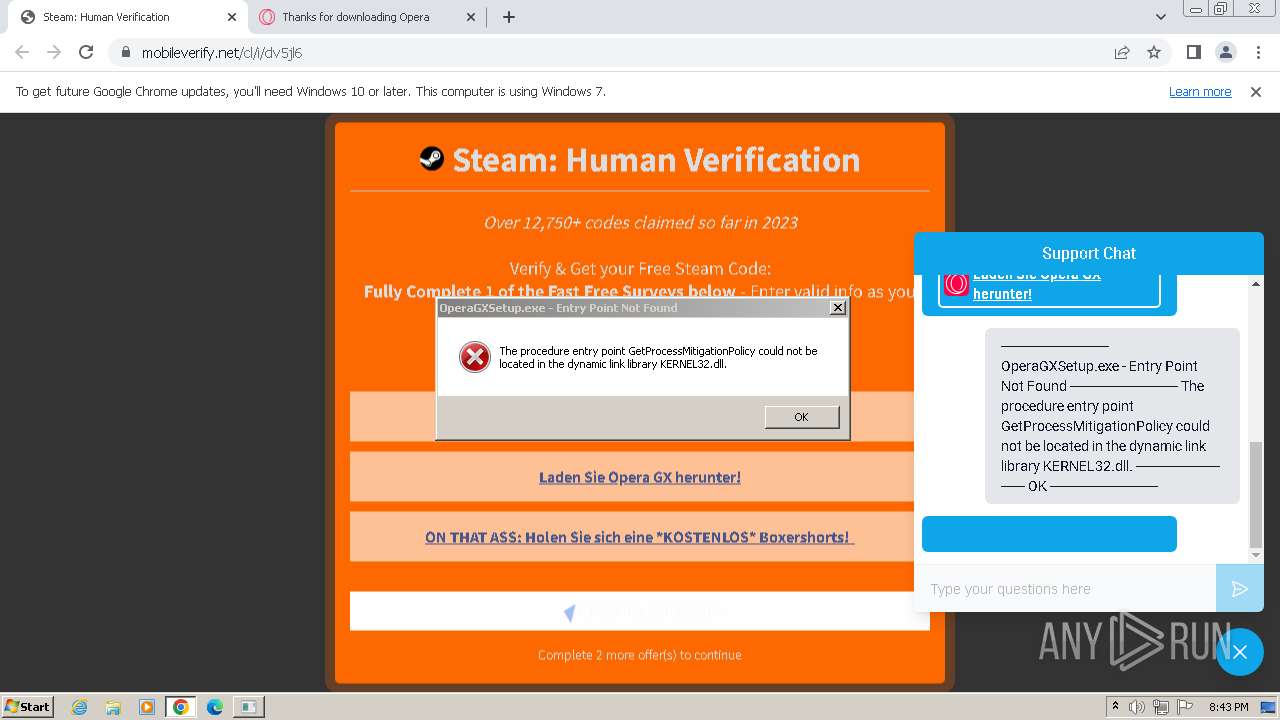
Task: Click the Steam logo in page heading
Action: (431, 158)
